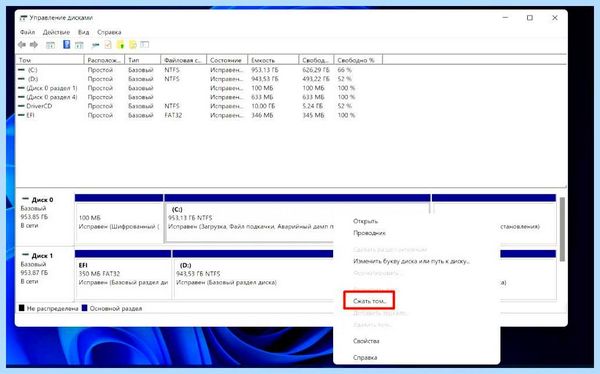The height and width of the screenshot is (374, 600).
Task: Click the black Не распределена legend swatch
Action: (21, 308)
